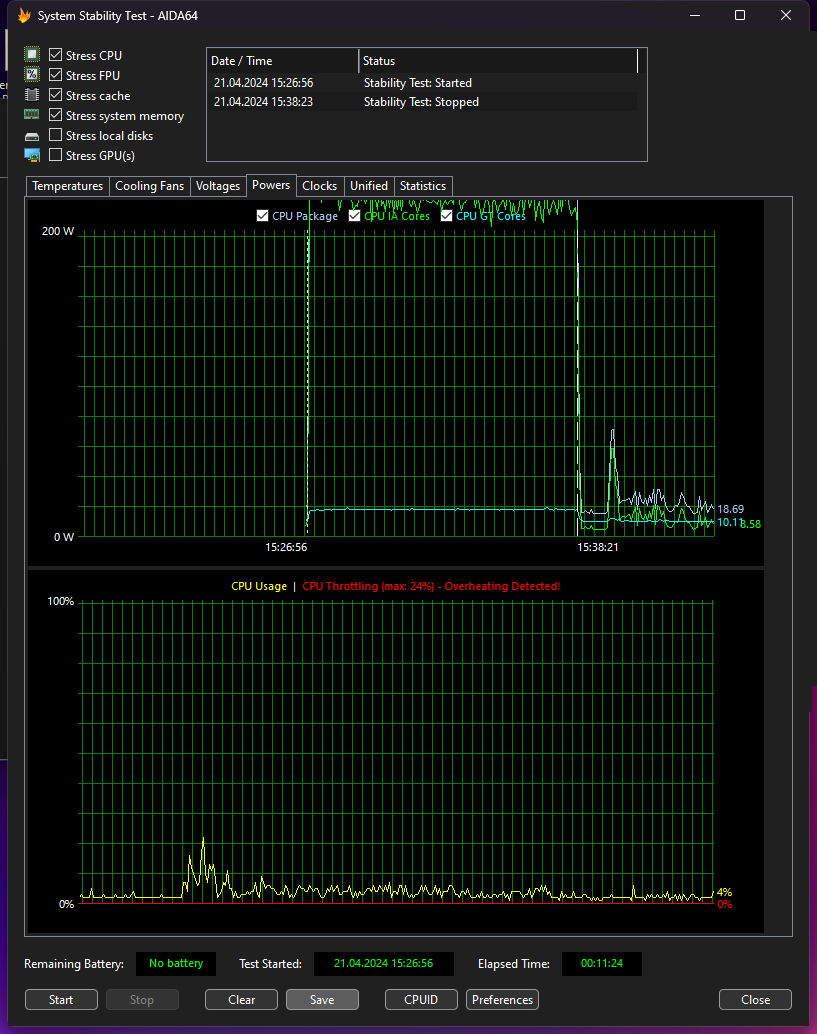
Task: Toggle CPU GT Cores graph checkbox
Action: pos(446,216)
